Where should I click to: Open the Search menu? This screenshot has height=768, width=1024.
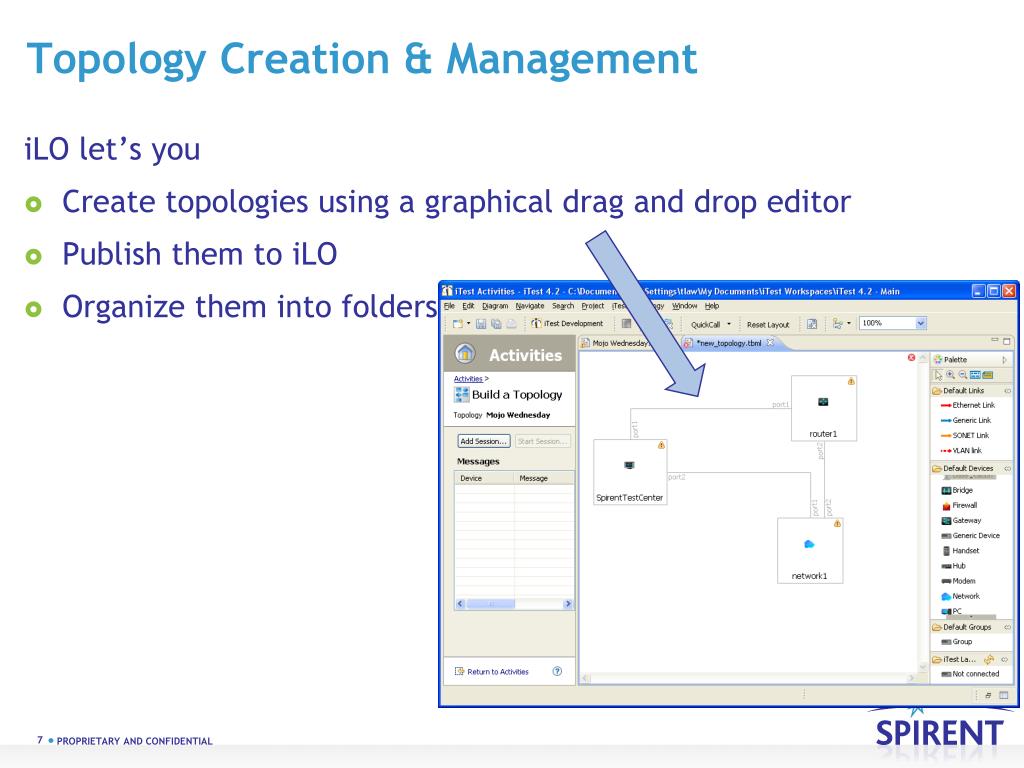coord(563,306)
